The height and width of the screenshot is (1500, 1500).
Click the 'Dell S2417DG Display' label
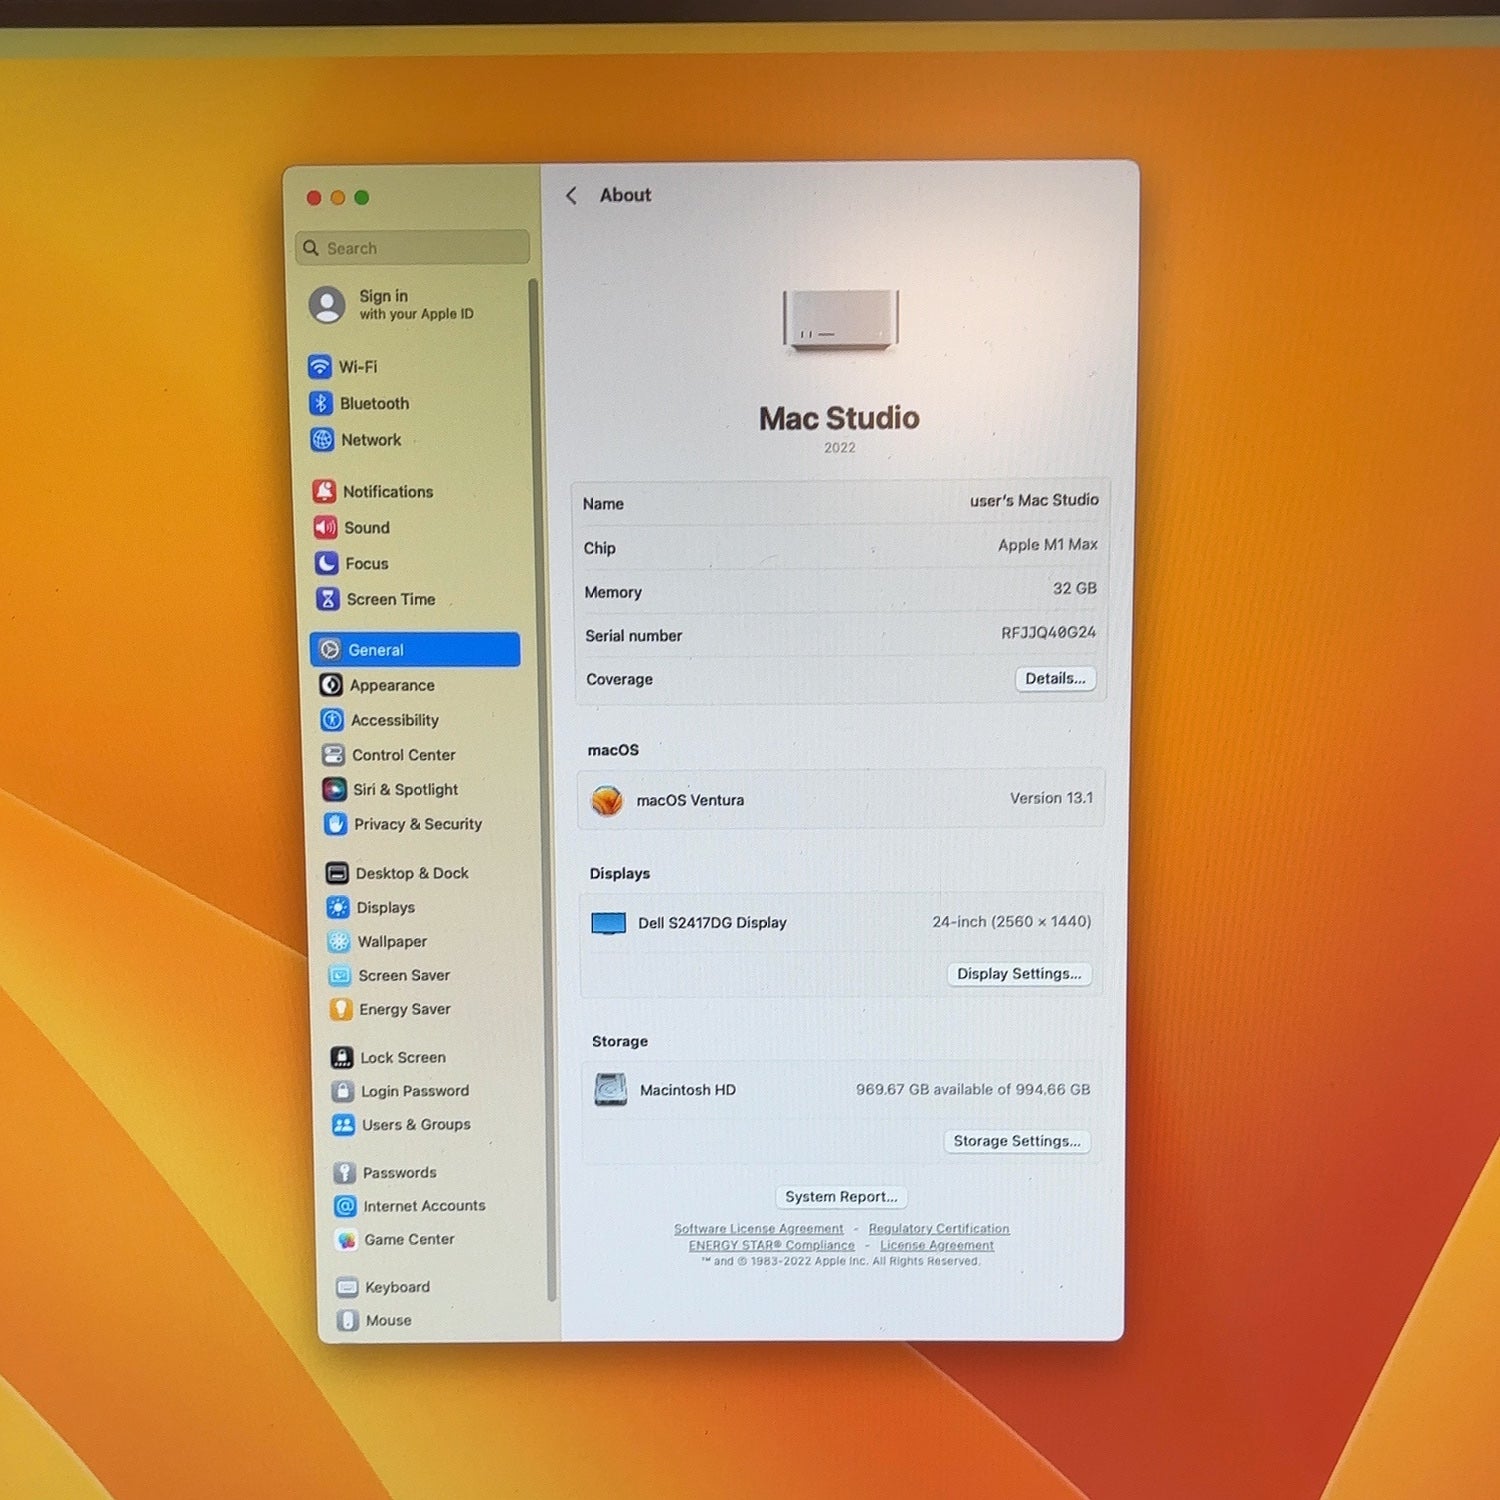[x=713, y=923]
